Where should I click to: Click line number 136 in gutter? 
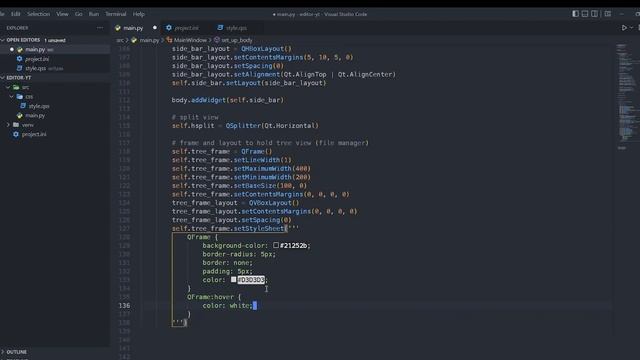pyautogui.click(x=124, y=305)
